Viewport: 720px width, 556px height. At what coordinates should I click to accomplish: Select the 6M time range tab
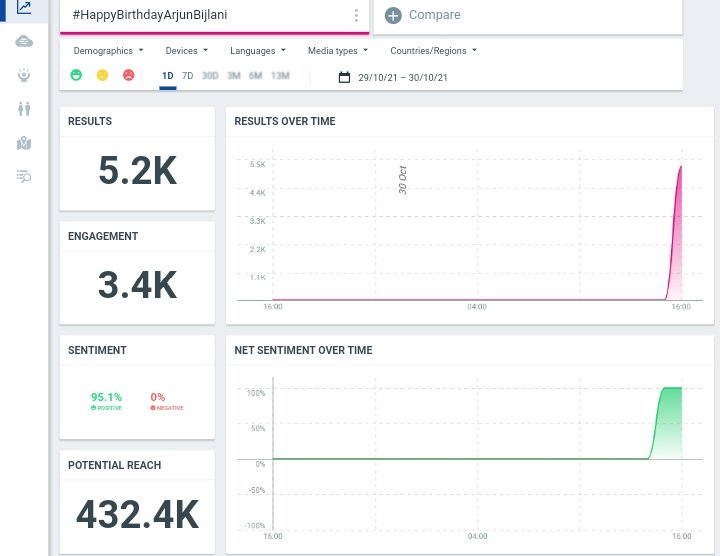pos(255,76)
